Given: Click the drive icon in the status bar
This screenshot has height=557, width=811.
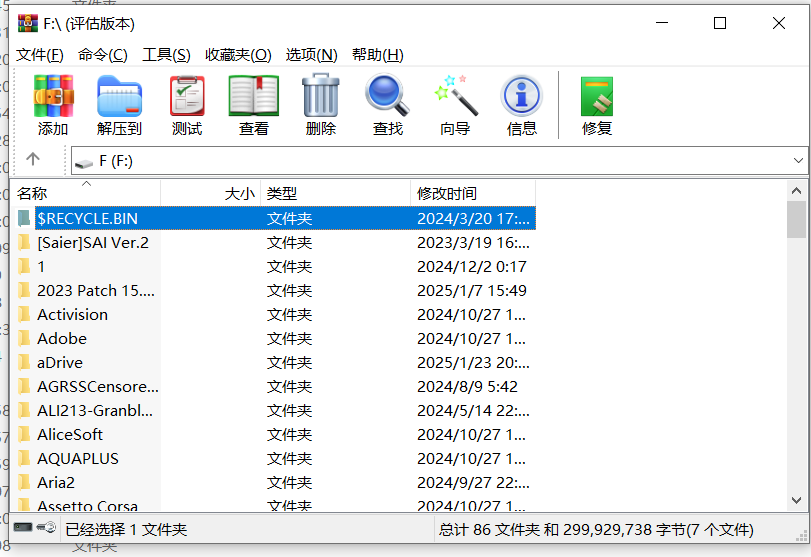Looking at the screenshot, I should [x=23, y=528].
